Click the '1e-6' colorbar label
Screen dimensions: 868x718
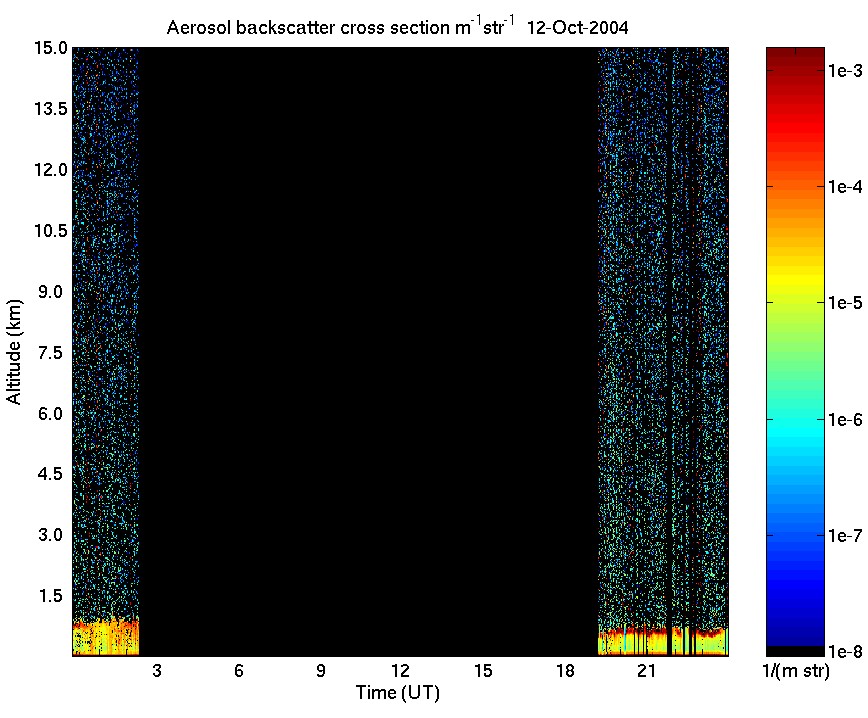[845, 420]
